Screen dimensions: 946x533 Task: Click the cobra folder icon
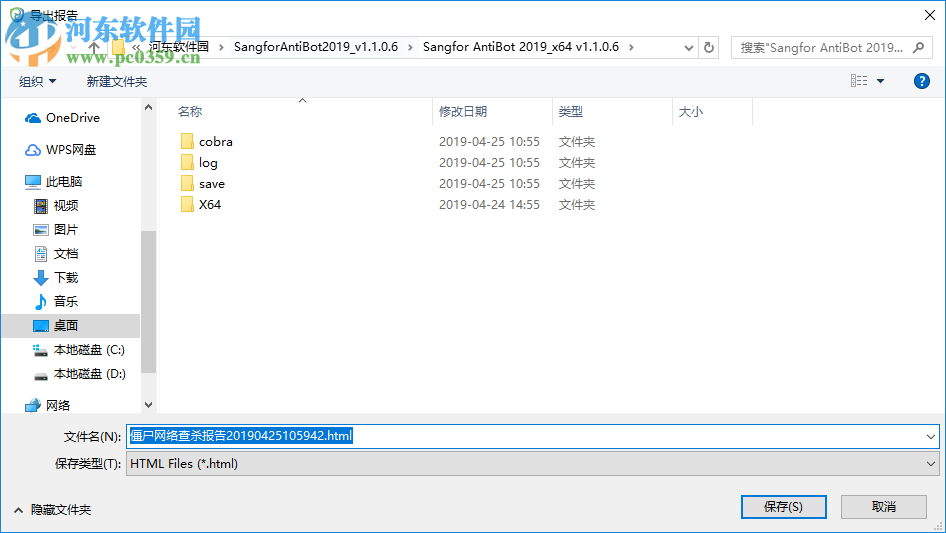tap(188, 142)
